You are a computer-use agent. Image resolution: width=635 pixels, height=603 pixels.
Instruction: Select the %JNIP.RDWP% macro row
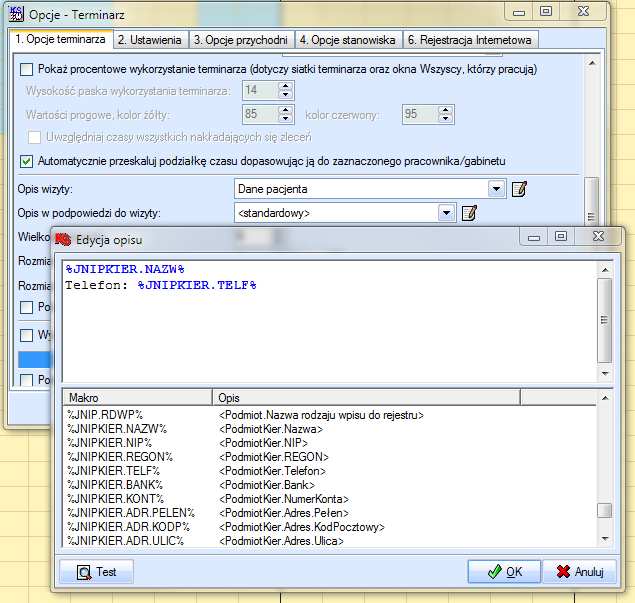click(330, 415)
